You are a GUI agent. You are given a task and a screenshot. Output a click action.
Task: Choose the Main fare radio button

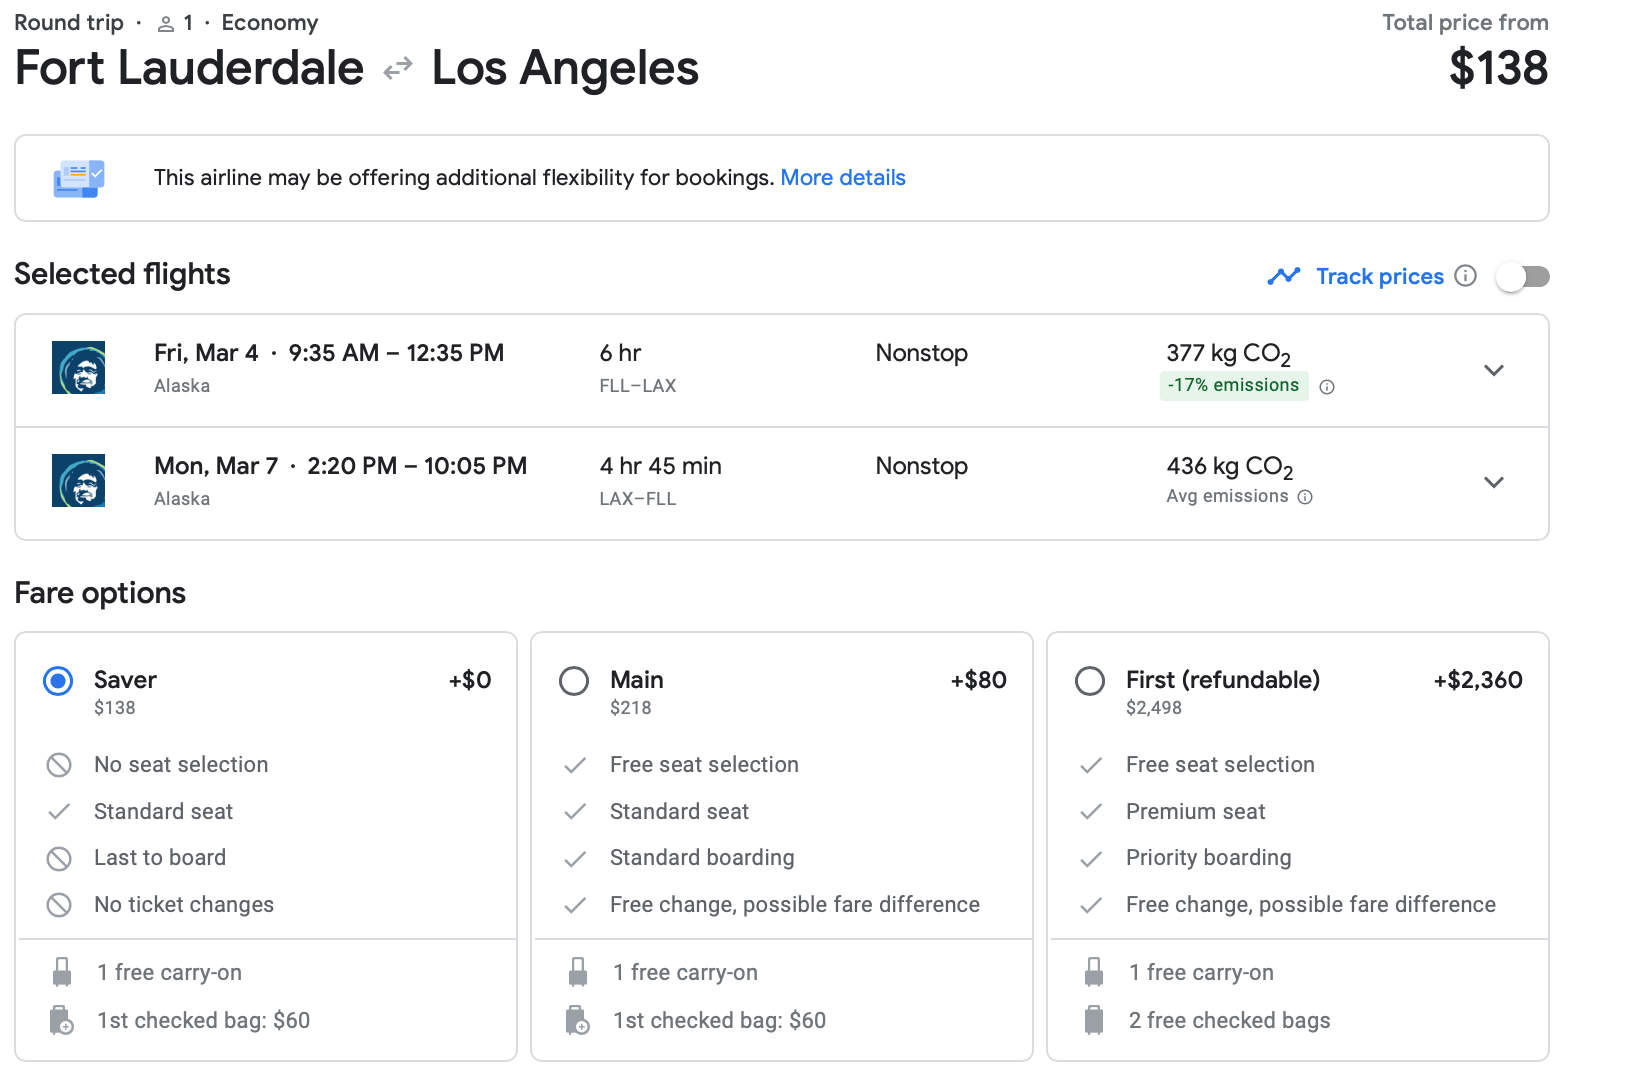click(574, 681)
